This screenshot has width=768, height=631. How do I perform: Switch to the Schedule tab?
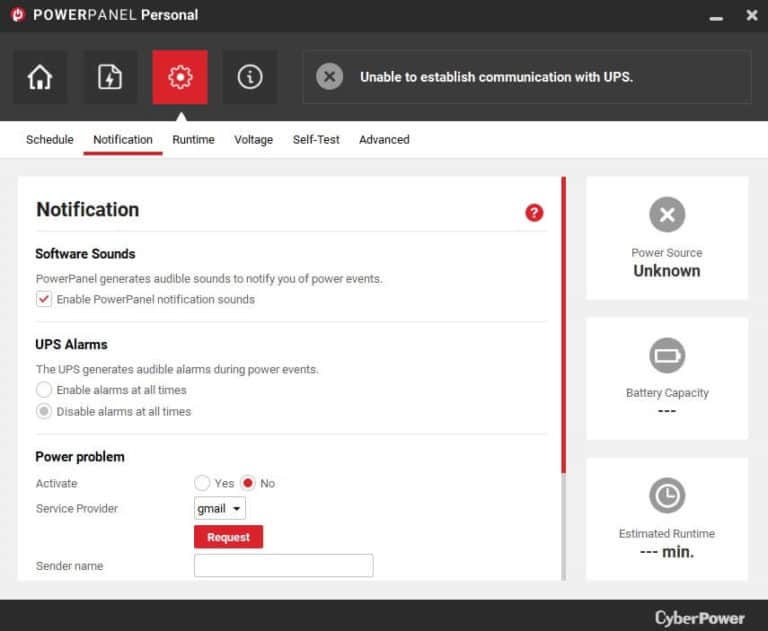[x=49, y=140]
